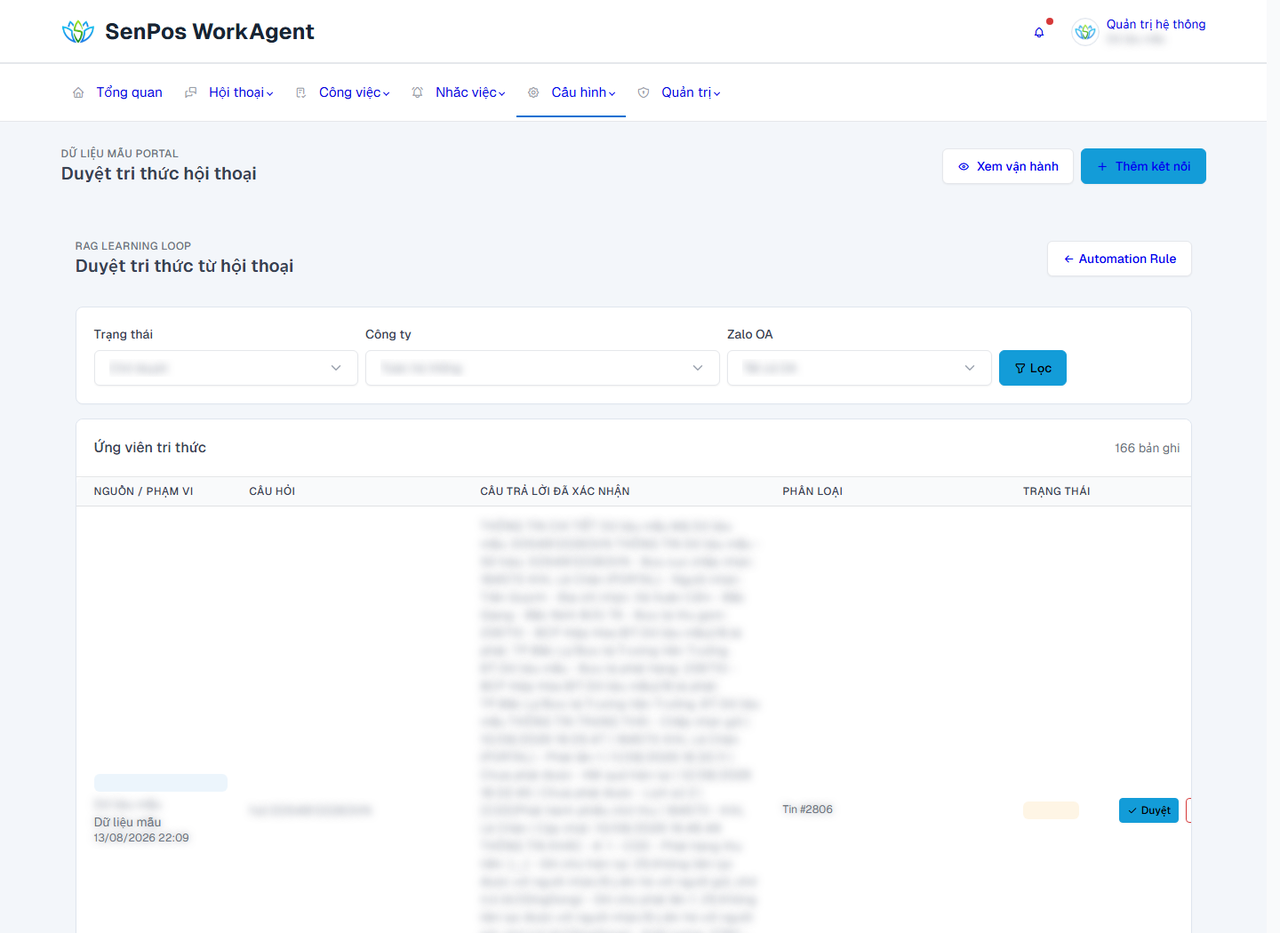
Task: Click the Xem vận hành button
Action: [1008, 167]
